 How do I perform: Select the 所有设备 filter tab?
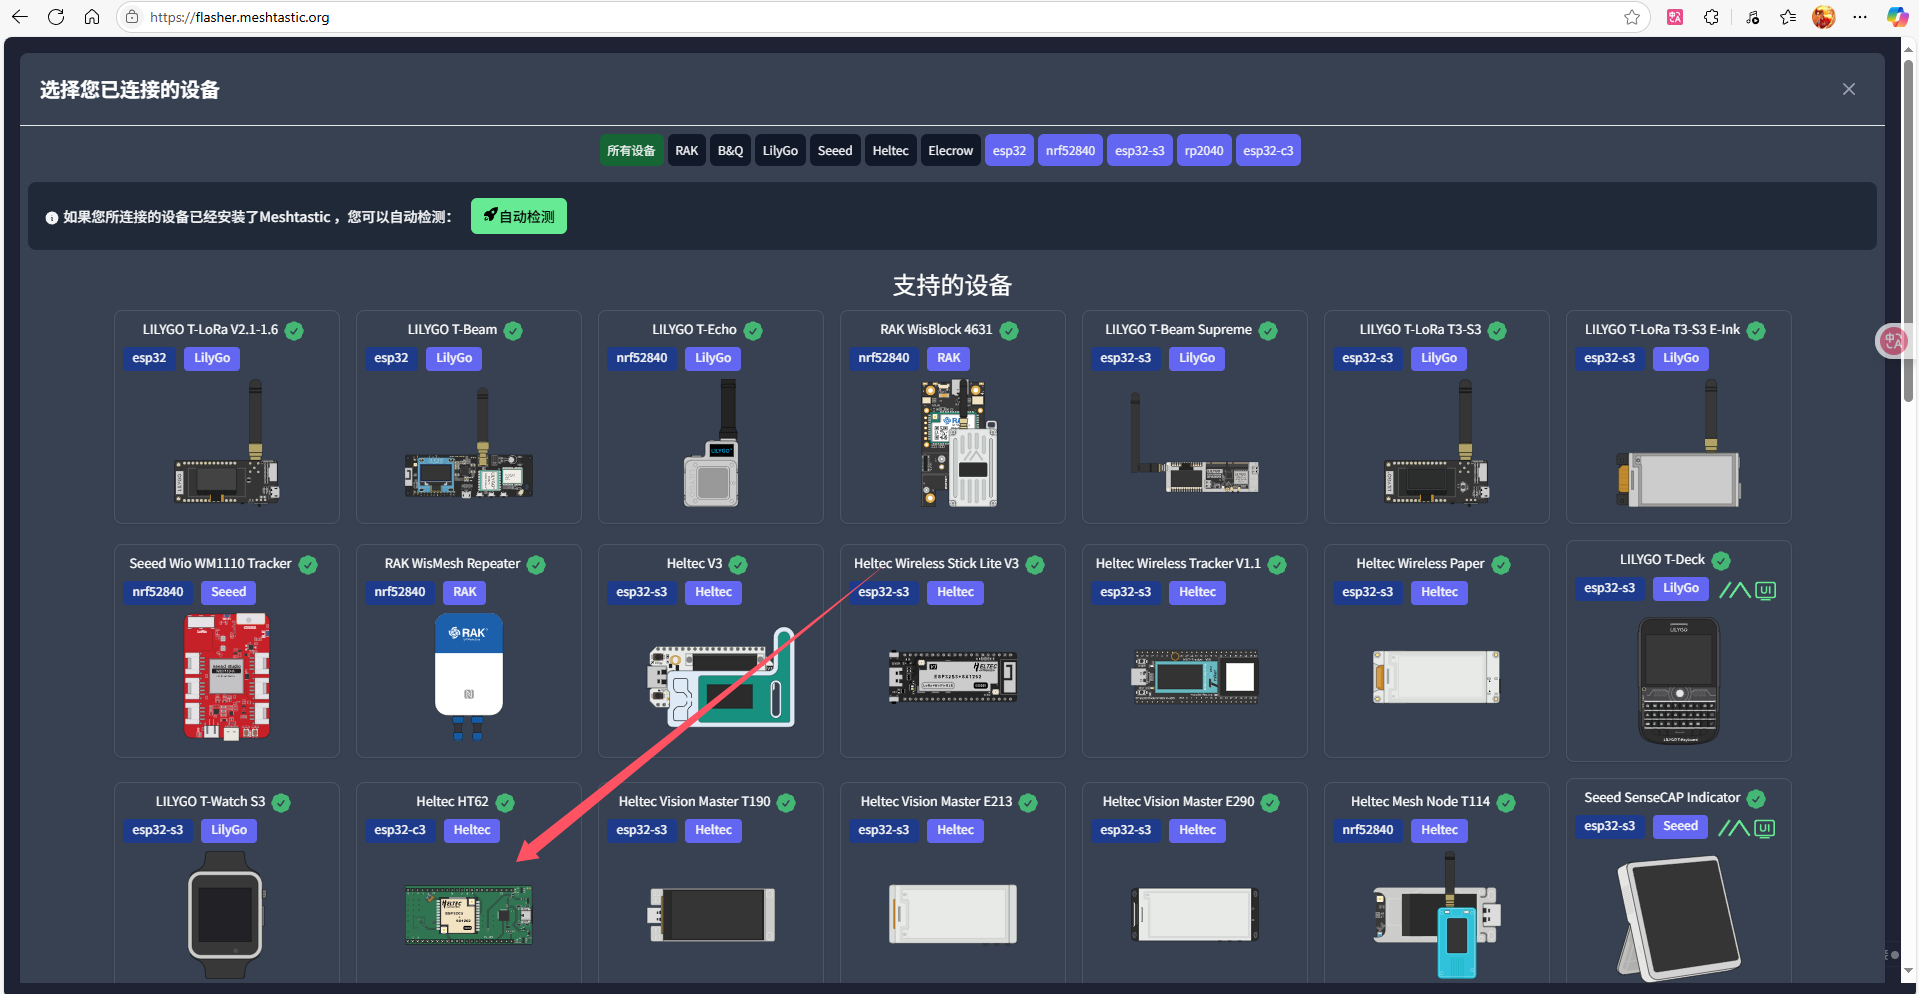point(631,151)
